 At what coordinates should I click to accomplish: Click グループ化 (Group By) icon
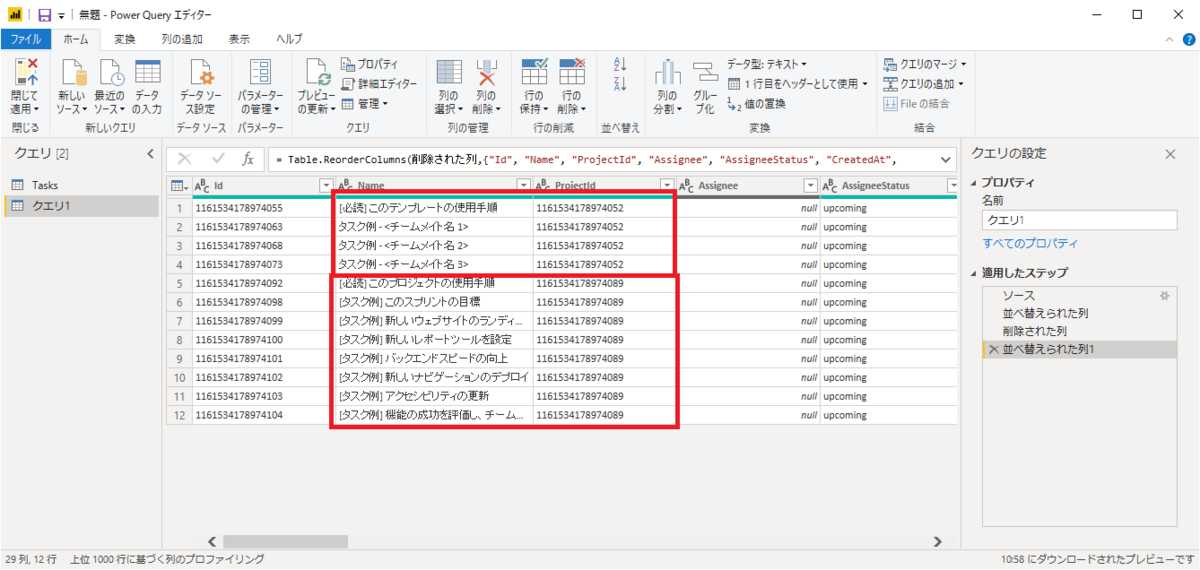tap(706, 73)
